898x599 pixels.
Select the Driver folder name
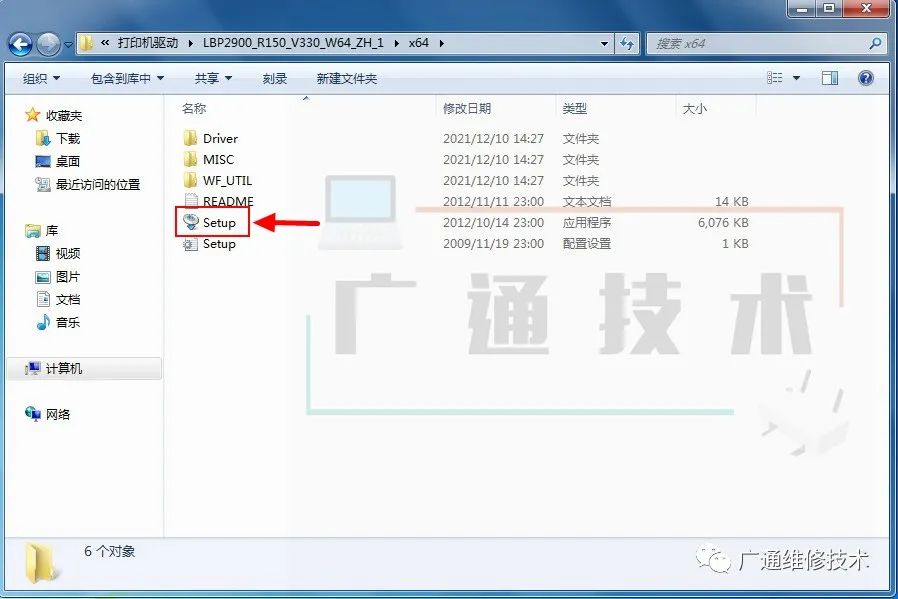click(x=220, y=139)
